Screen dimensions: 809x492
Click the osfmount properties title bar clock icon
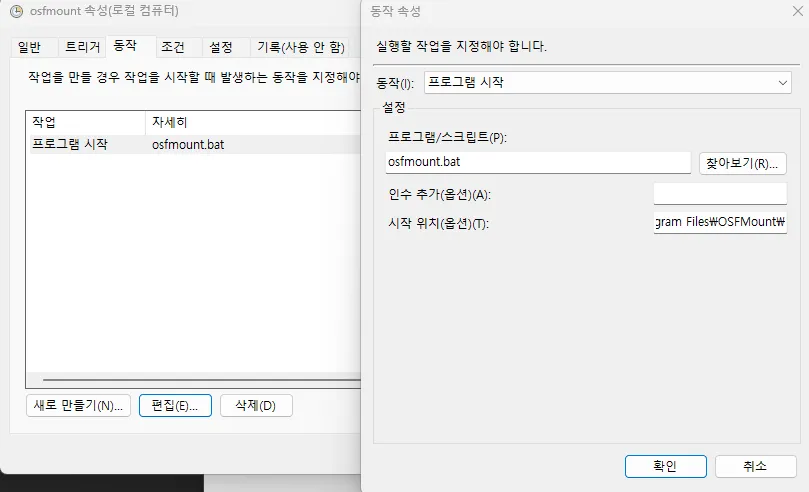click(x=16, y=12)
